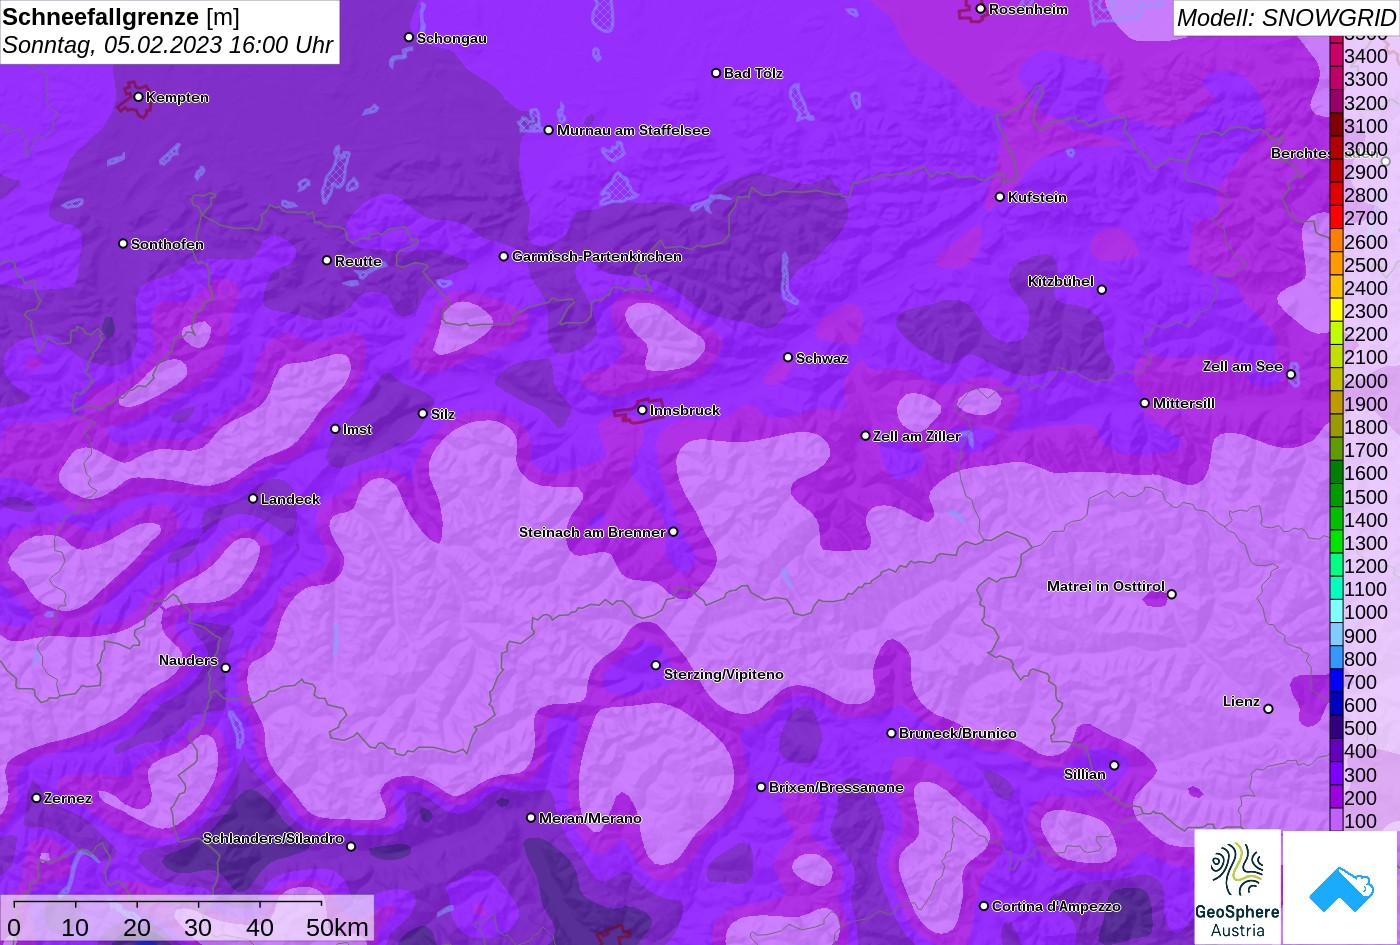Select the Murnau am Staffelsee marker
This screenshot has height=945, width=1400.
coord(548,130)
